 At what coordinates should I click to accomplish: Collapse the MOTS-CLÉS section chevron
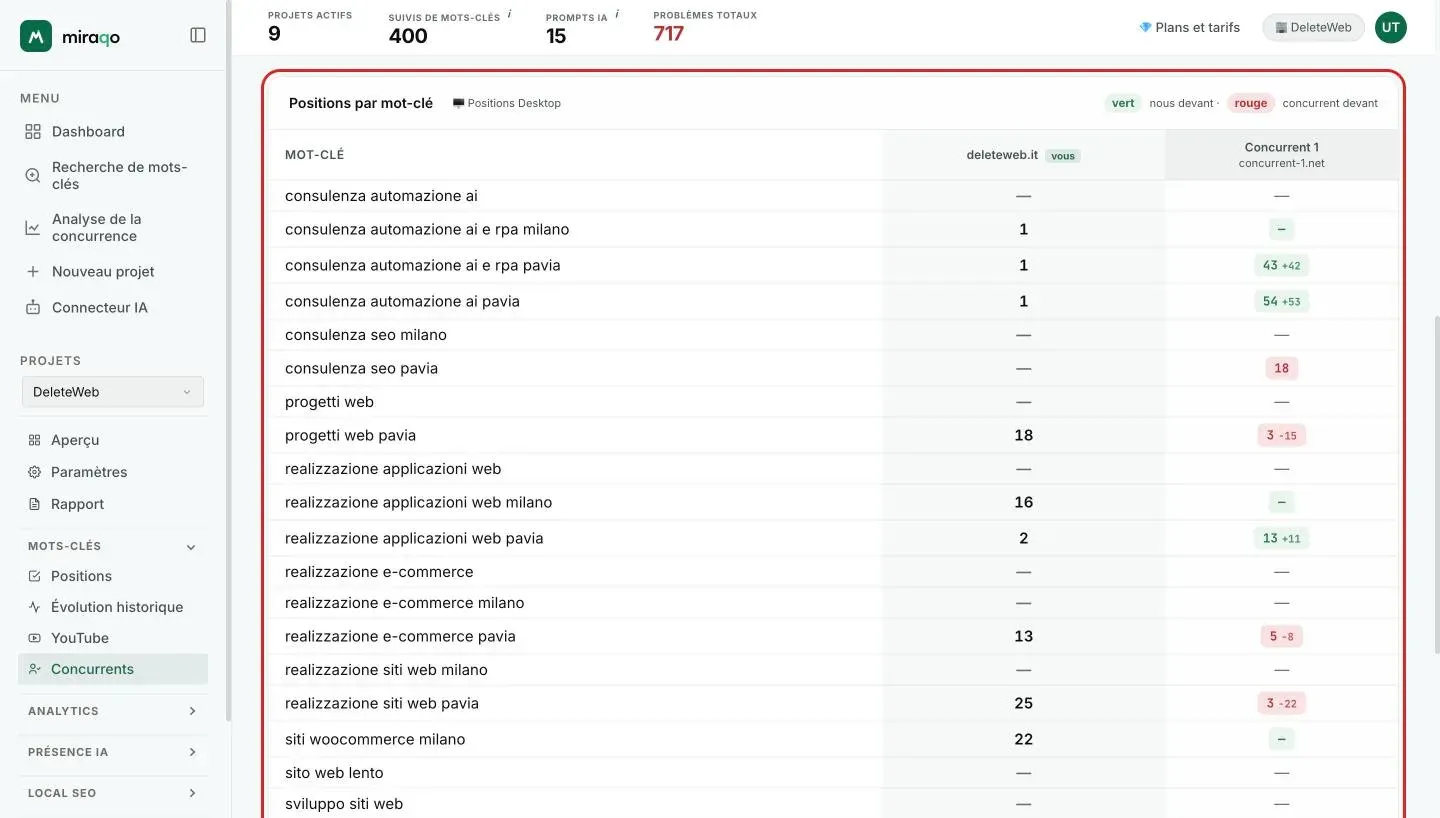point(191,547)
